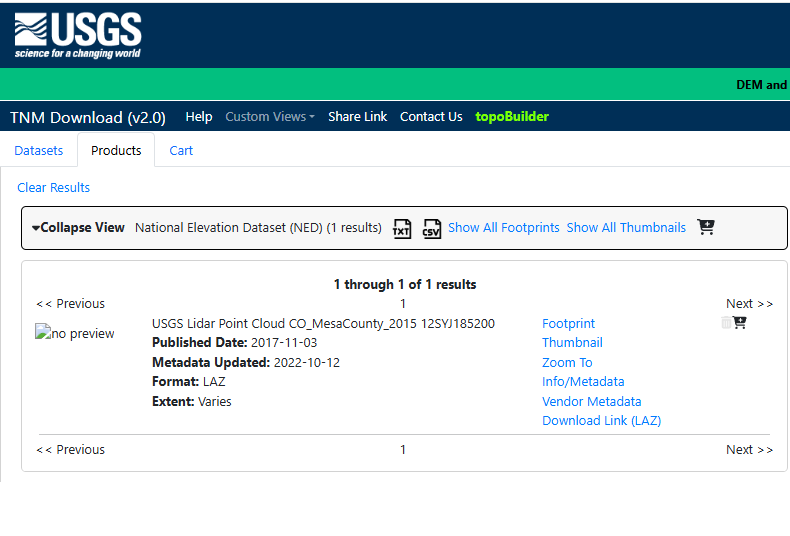Open the Help menu item
The image size is (790, 536).
tap(199, 116)
